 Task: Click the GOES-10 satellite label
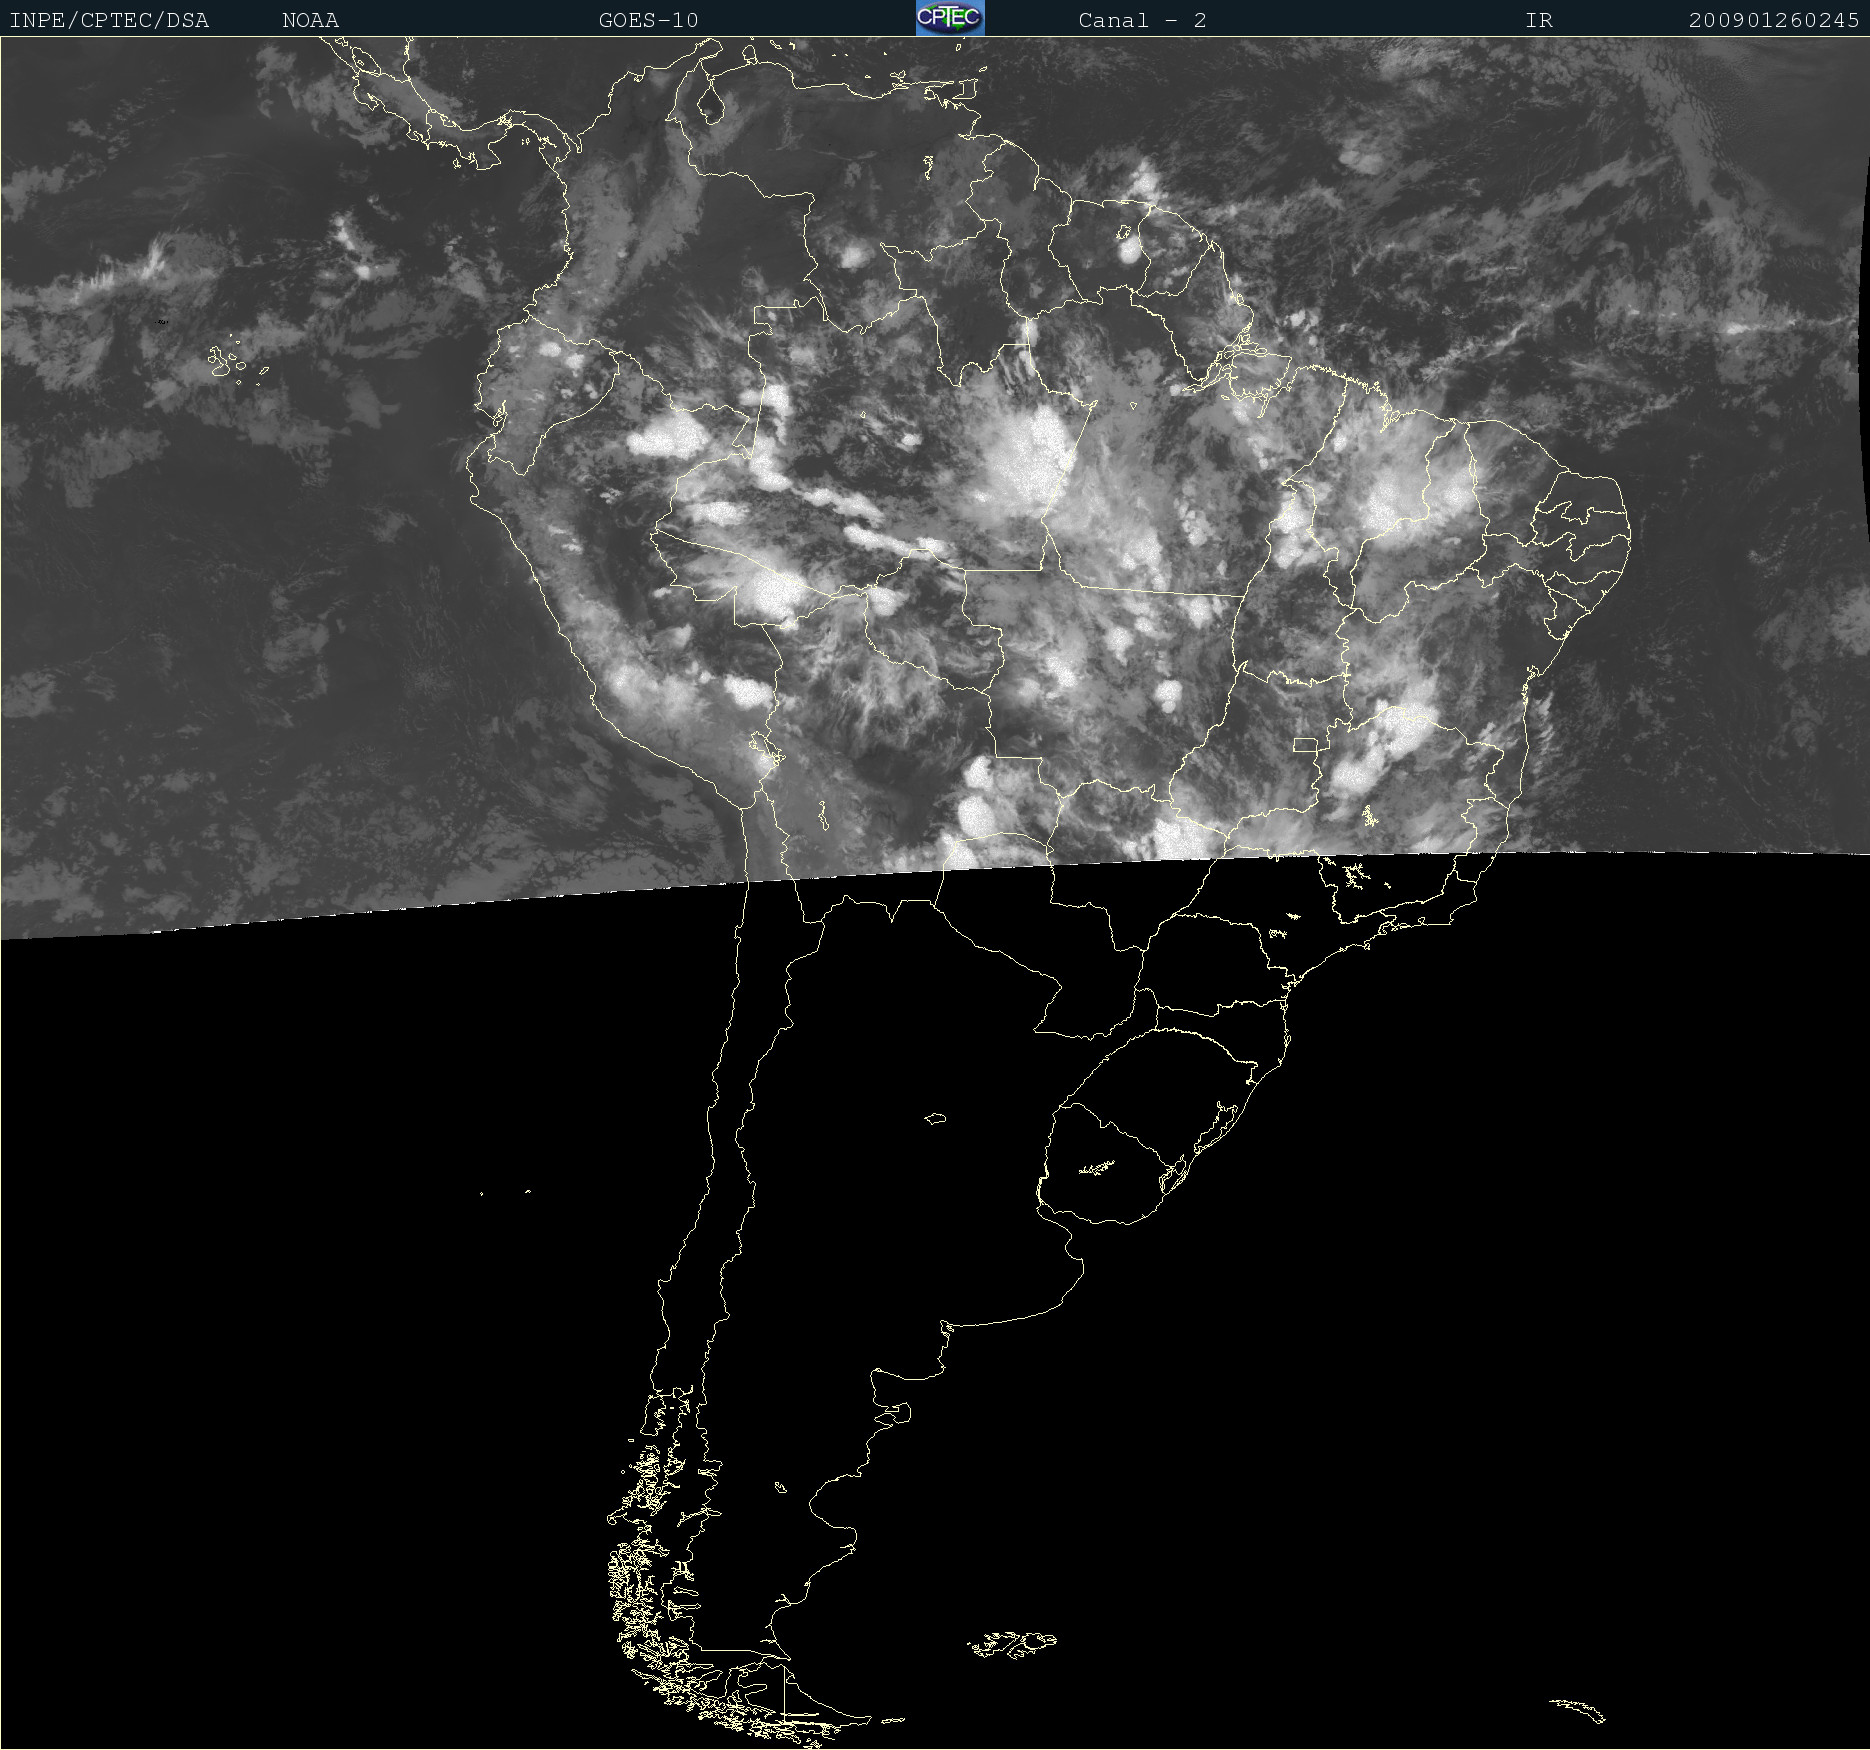click(648, 20)
